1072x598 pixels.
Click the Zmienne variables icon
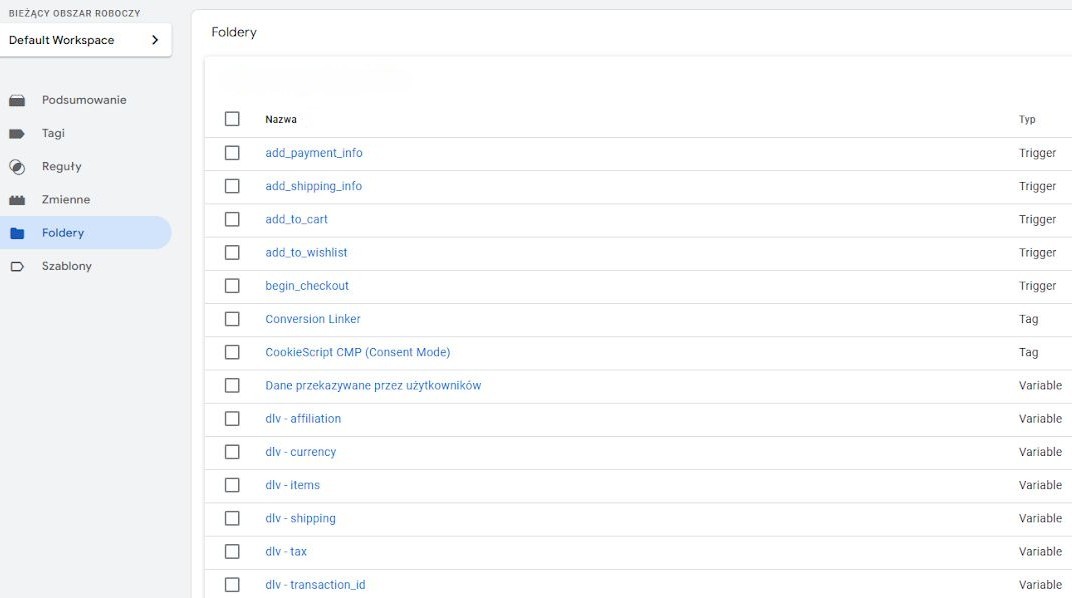click(x=17, y=200)
